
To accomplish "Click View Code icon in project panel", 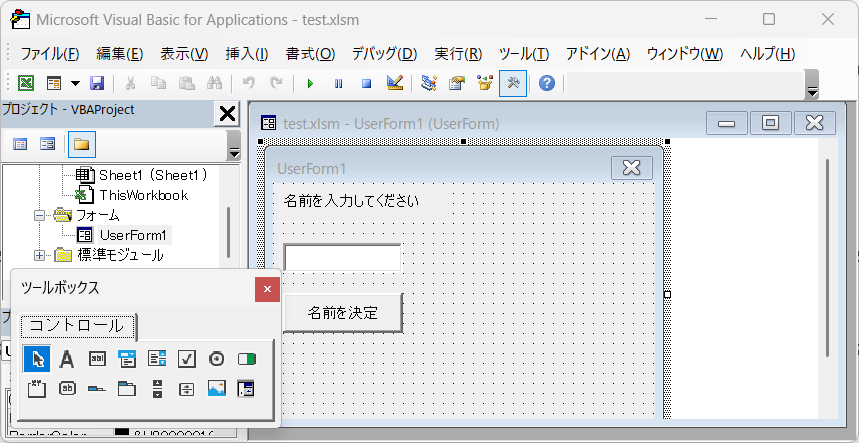I will [x=20, y=145].
